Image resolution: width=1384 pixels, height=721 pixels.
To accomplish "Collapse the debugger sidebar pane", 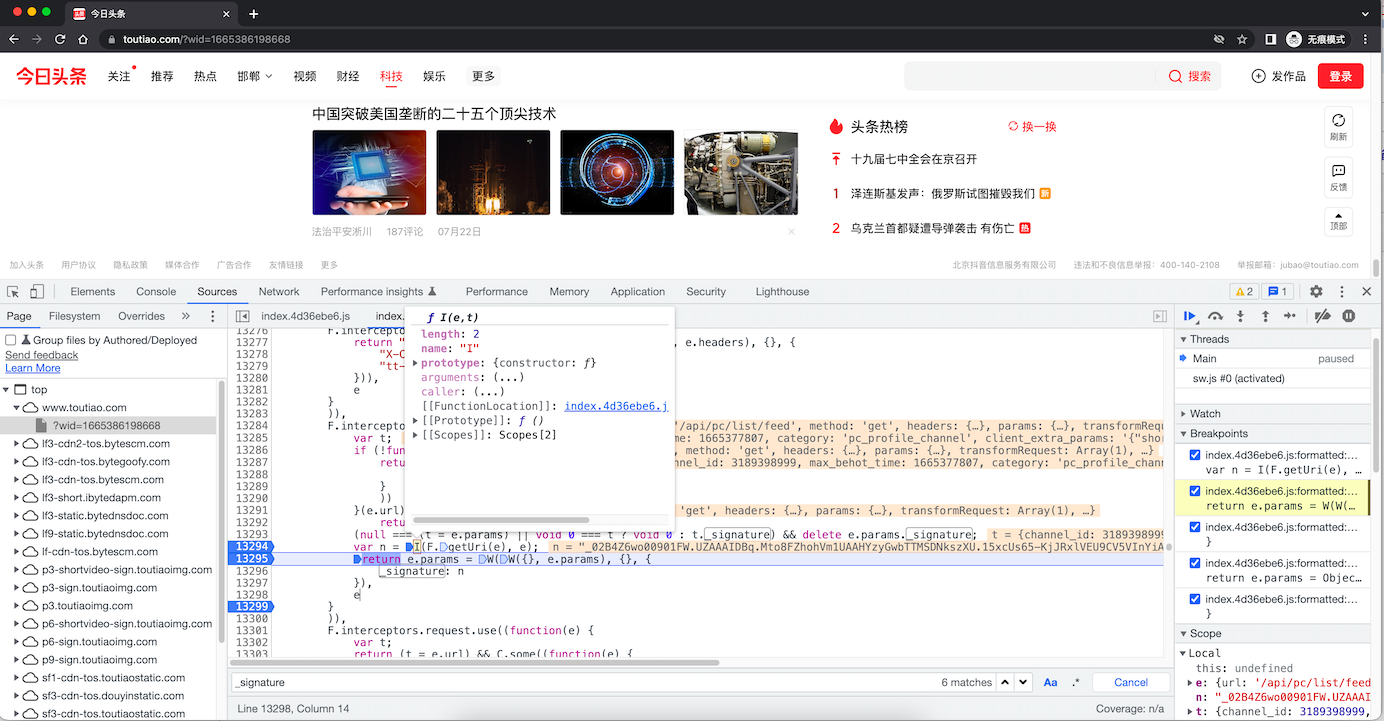I will point(1160,316).
